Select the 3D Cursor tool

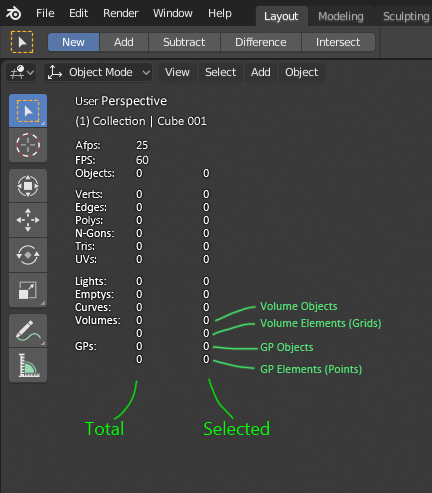tap(28, 145)
